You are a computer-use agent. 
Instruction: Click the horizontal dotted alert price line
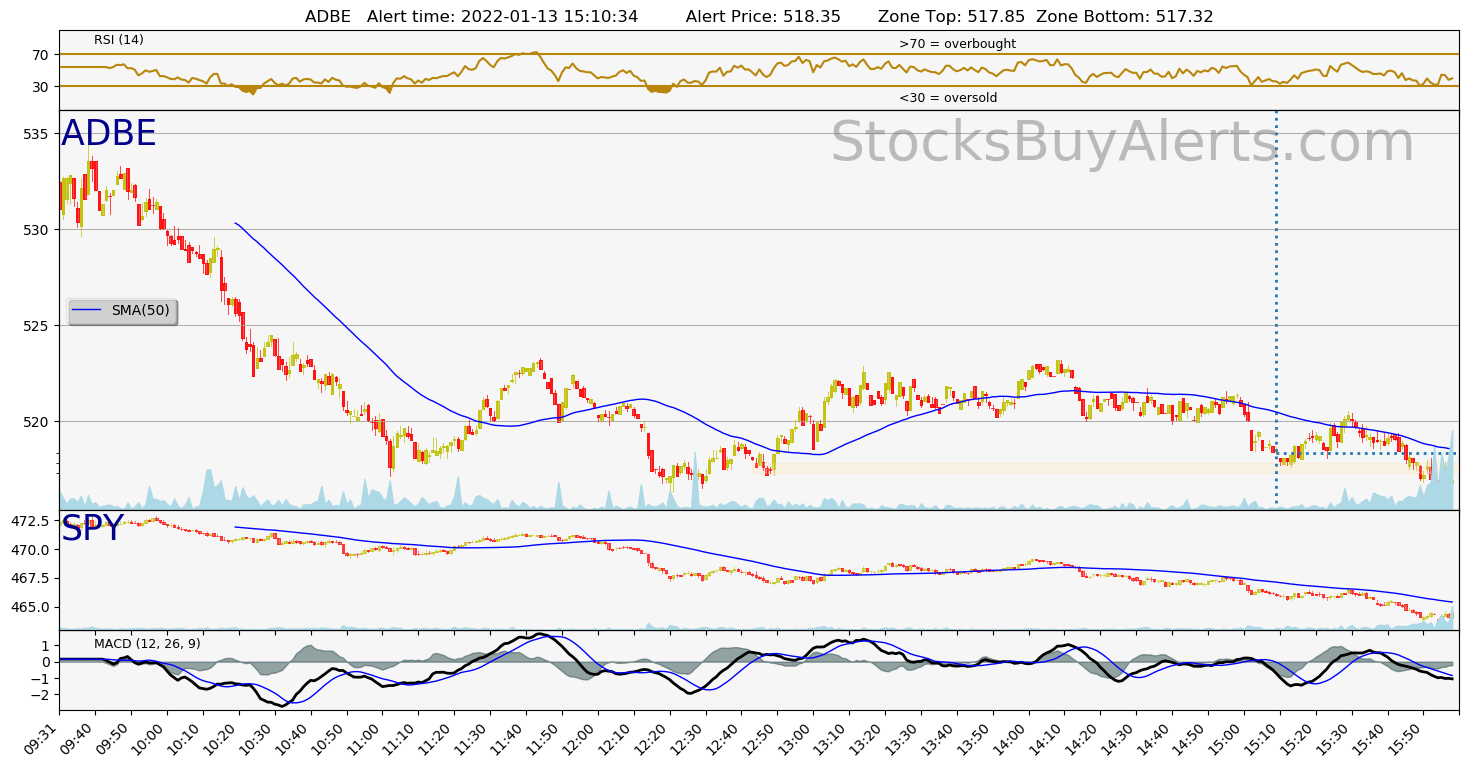pyautogui.click(x=1366, y=454)
